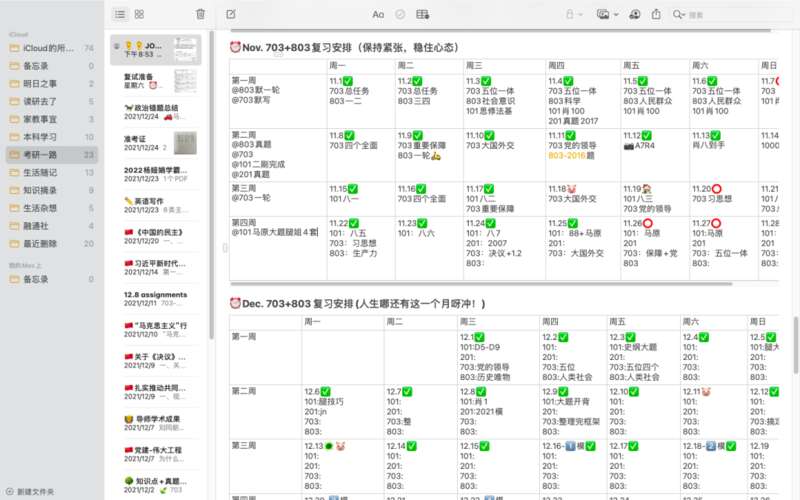Open the Aa text format options
Screen dimensions: 800x500
tap(378, 14)
